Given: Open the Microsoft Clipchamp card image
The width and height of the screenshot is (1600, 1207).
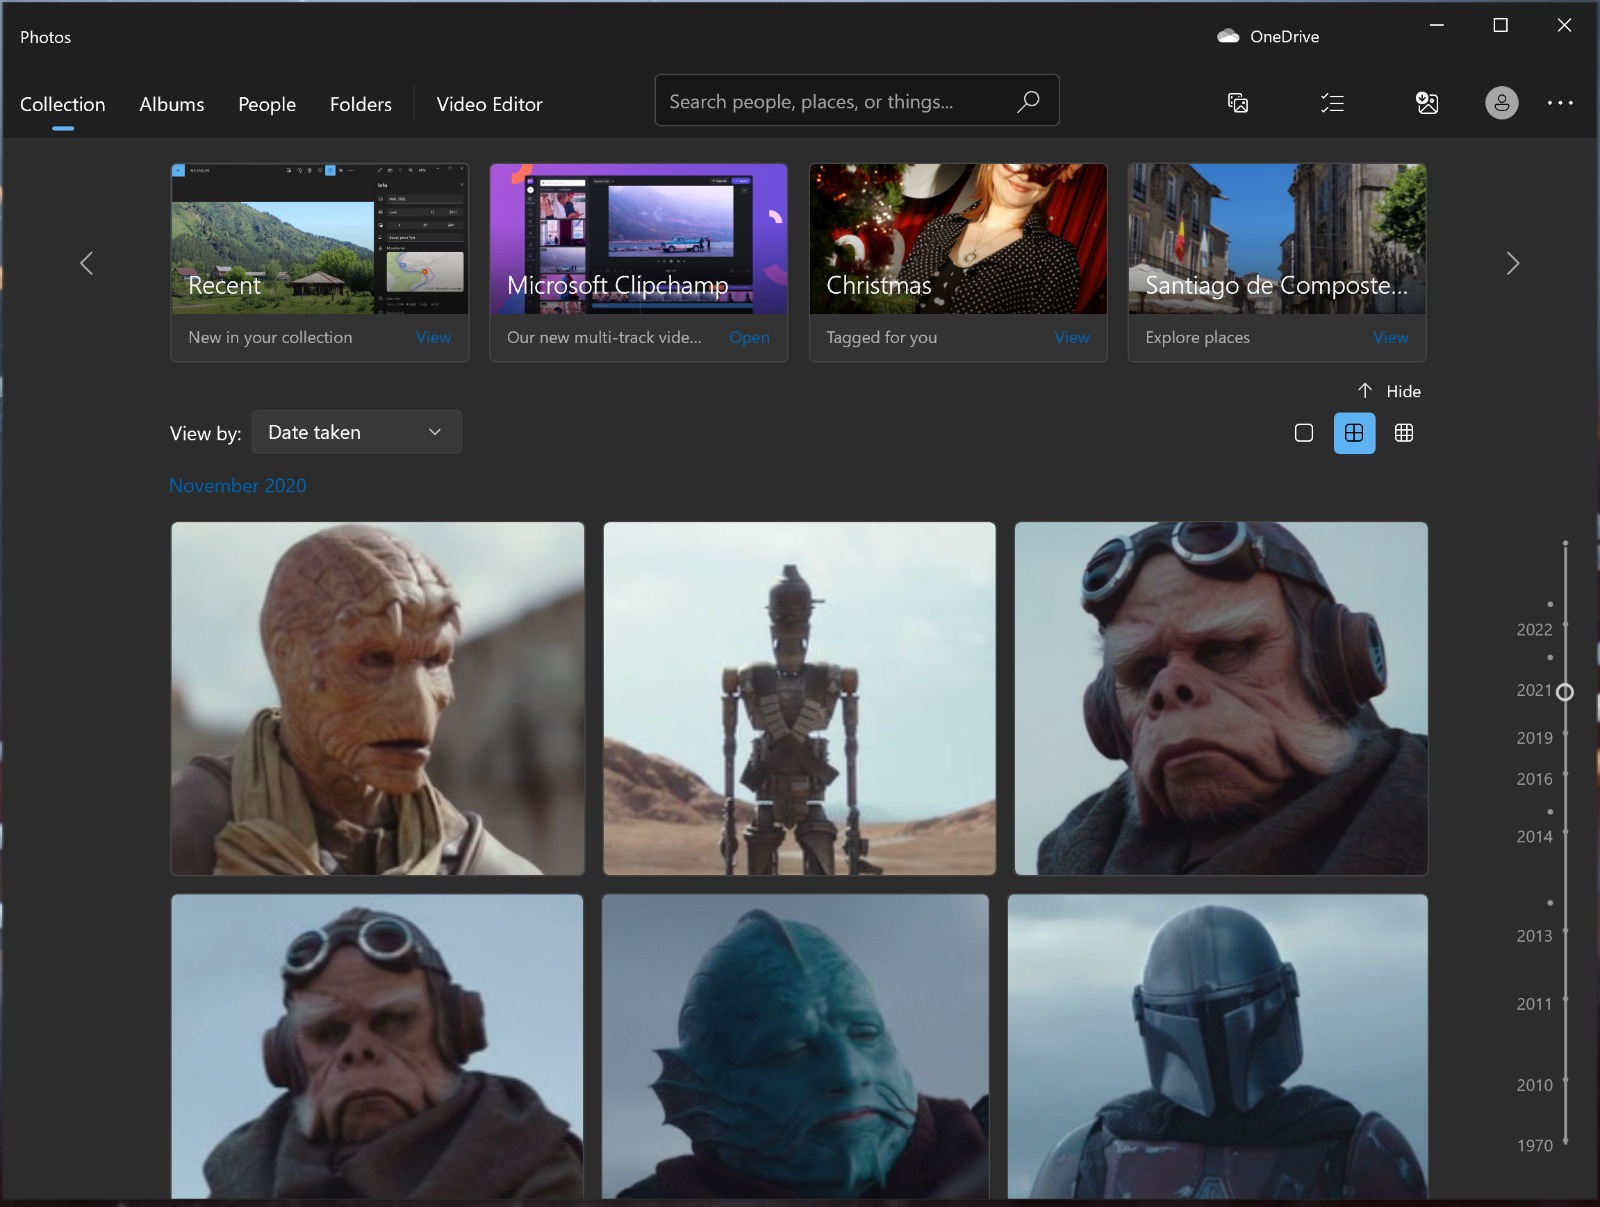Looking at the screenshot, I should [638, 239].
